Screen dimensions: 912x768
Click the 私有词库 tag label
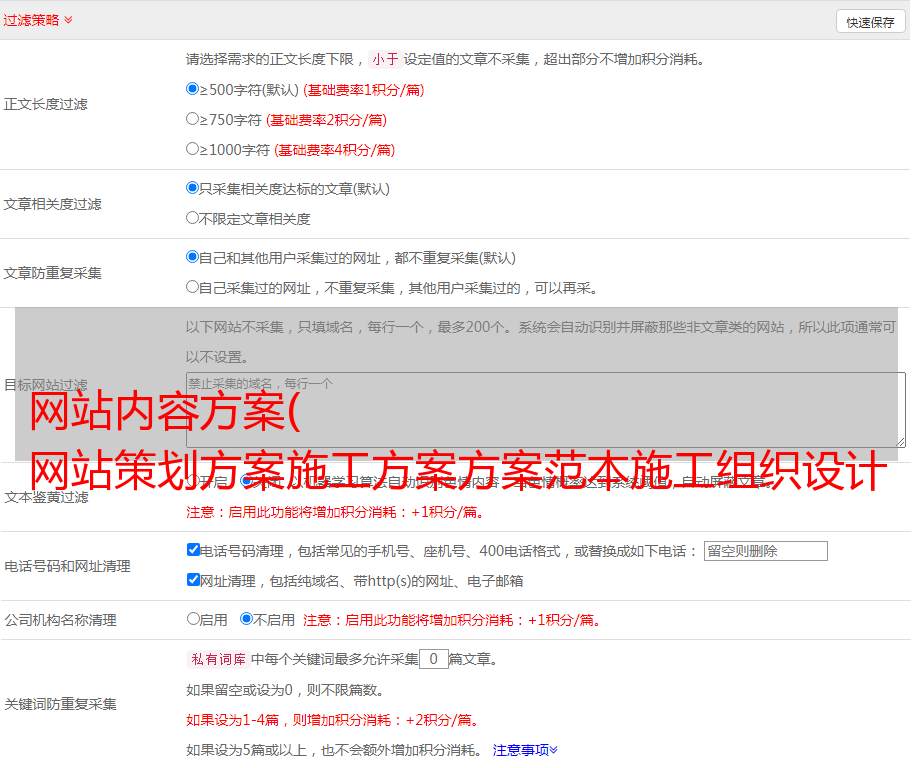pyautogui.click(x=216, y=659)
